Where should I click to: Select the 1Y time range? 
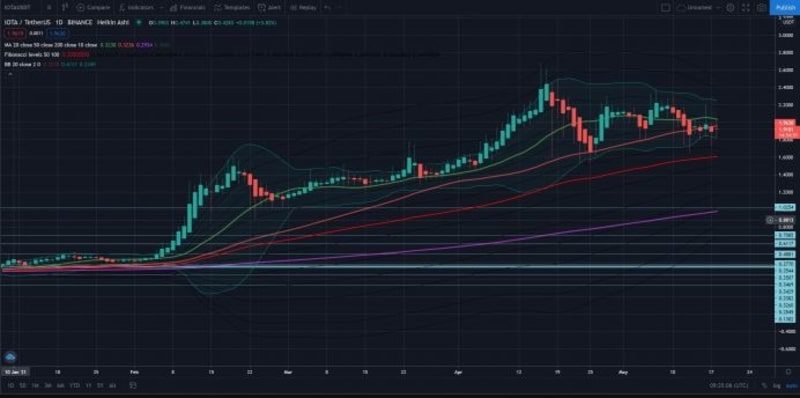(89, 386)
